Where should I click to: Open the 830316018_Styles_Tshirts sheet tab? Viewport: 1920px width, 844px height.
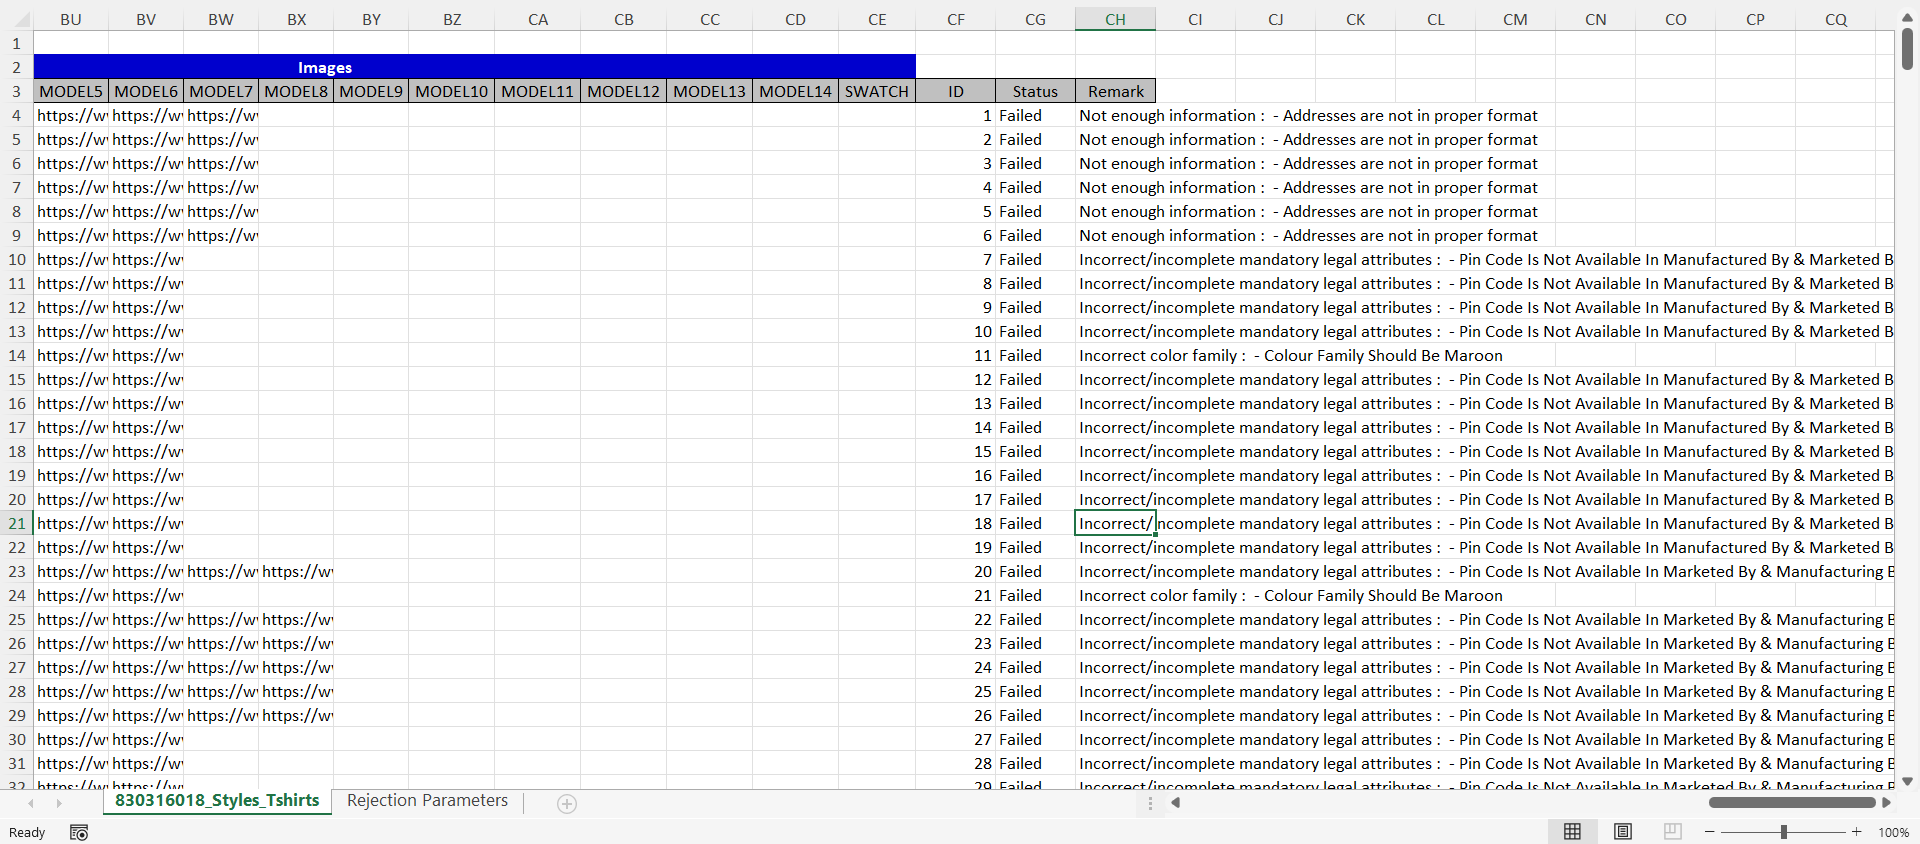[x=217, y=801]
